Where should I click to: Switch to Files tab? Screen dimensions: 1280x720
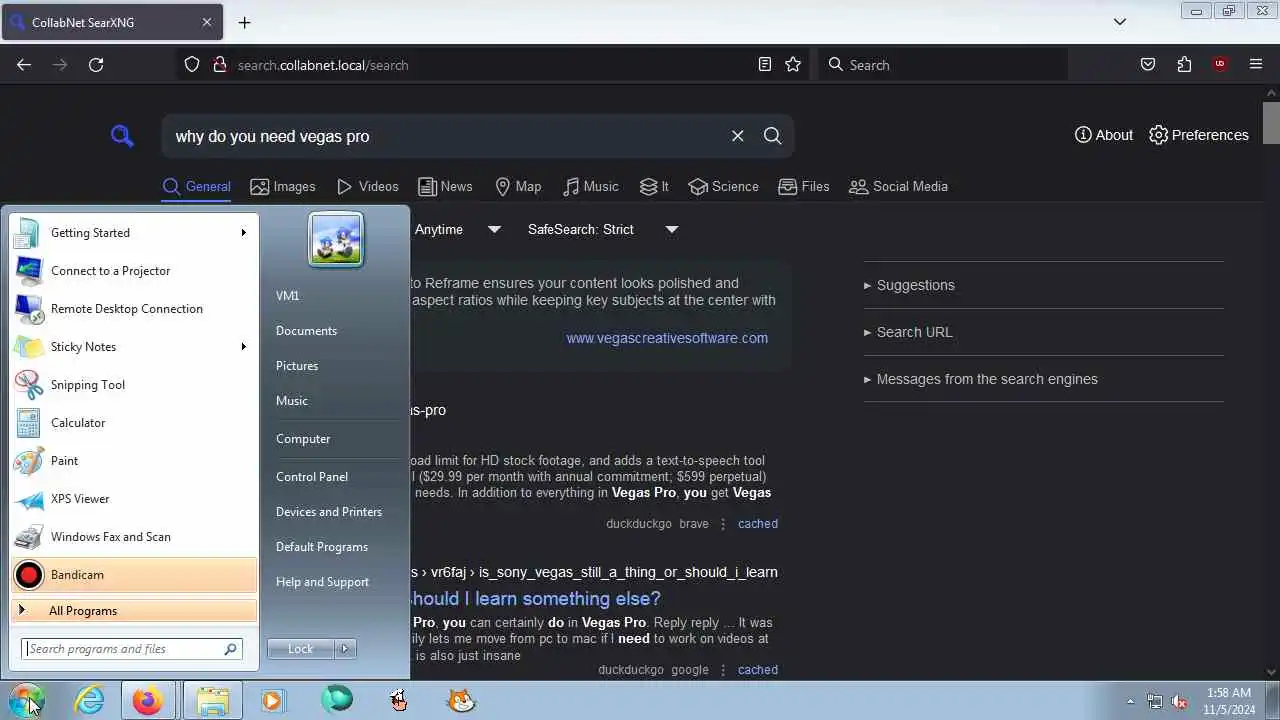point(804,186)
